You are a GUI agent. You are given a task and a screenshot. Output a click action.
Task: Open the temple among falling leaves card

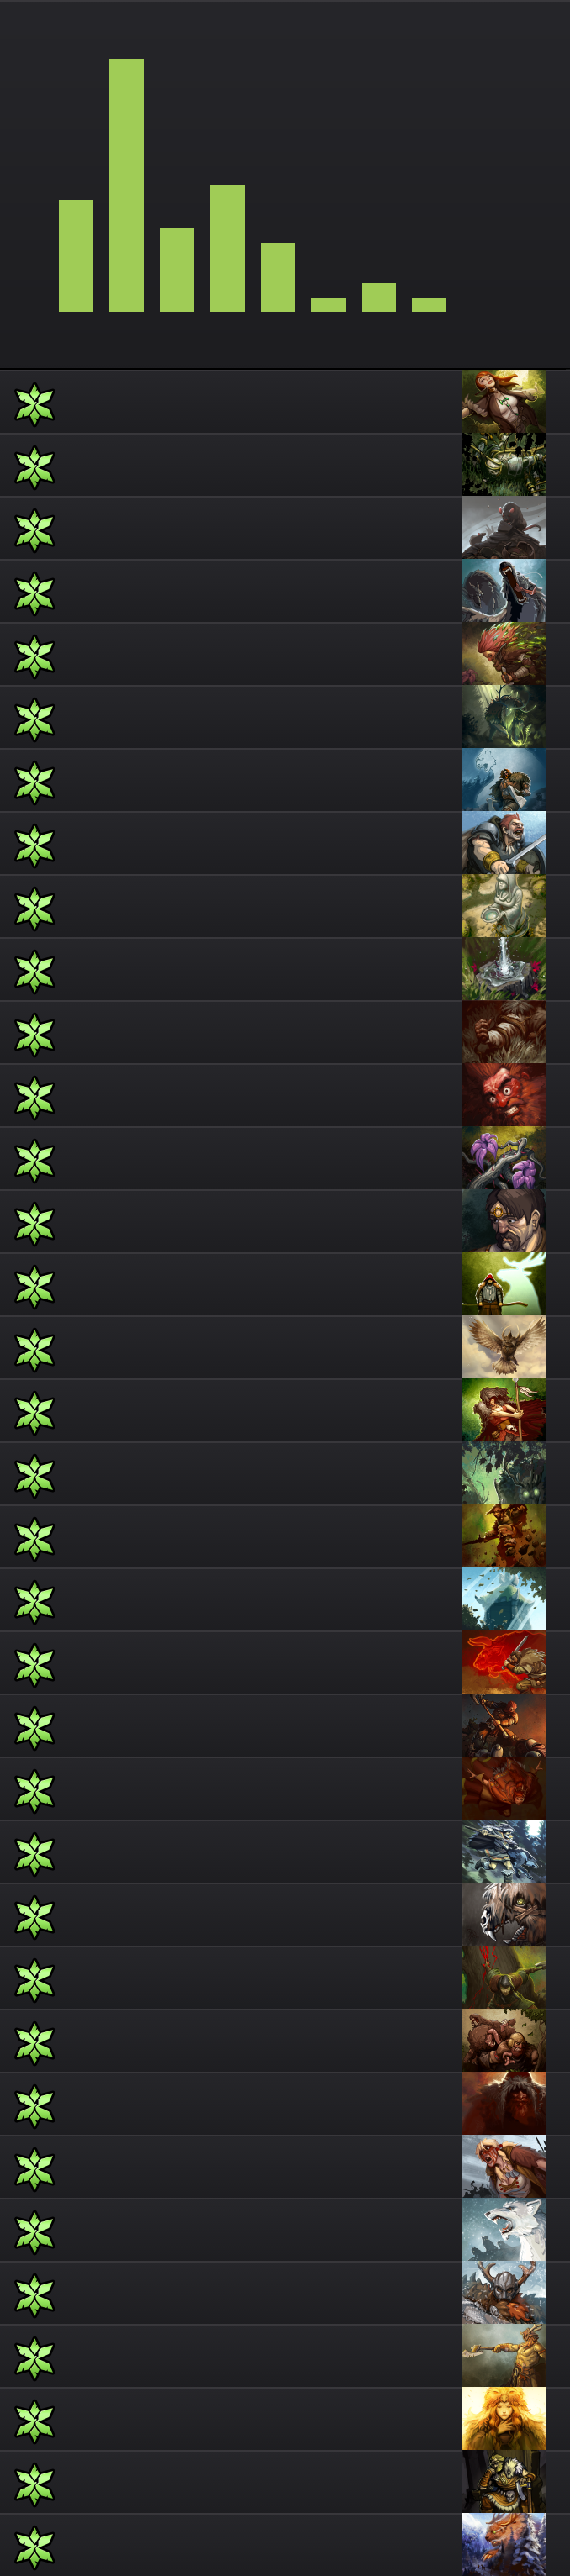coord(504,1599)
